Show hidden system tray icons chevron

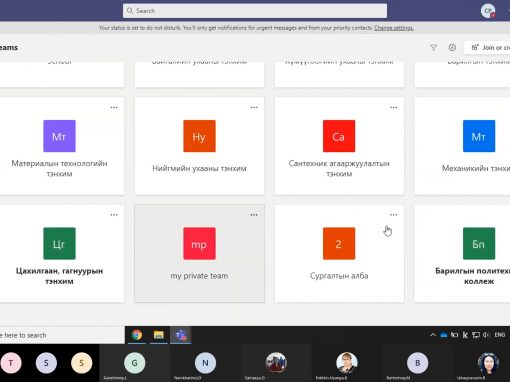click(x=433, y=335)
